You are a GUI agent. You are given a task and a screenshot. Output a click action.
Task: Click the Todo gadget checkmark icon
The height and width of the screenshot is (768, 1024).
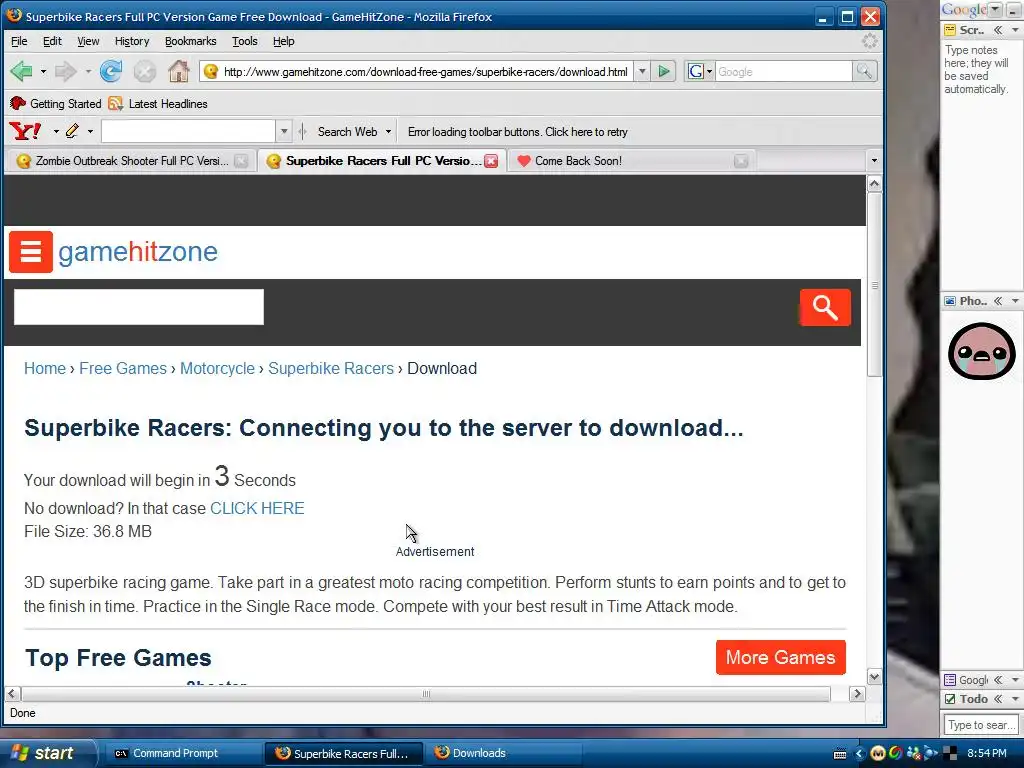click(950, 699)
